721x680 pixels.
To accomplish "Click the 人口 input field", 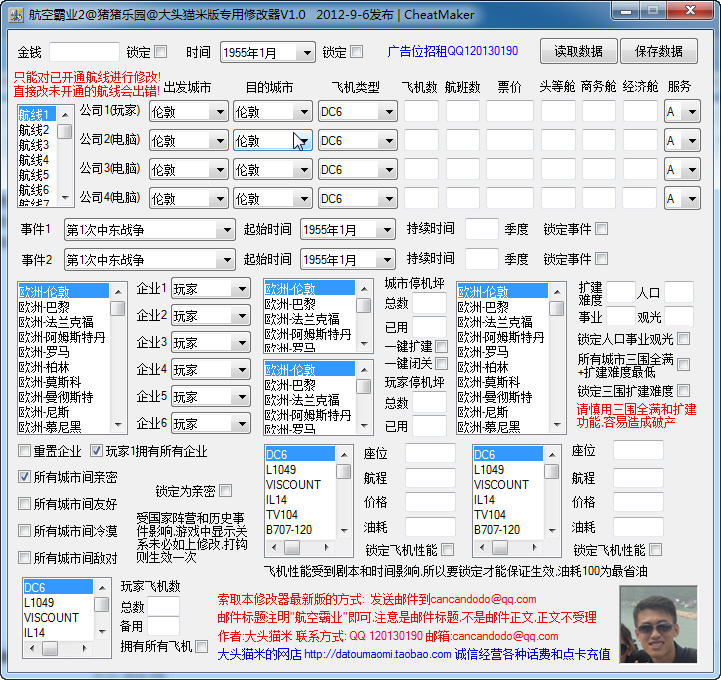I will coord(678,292).
